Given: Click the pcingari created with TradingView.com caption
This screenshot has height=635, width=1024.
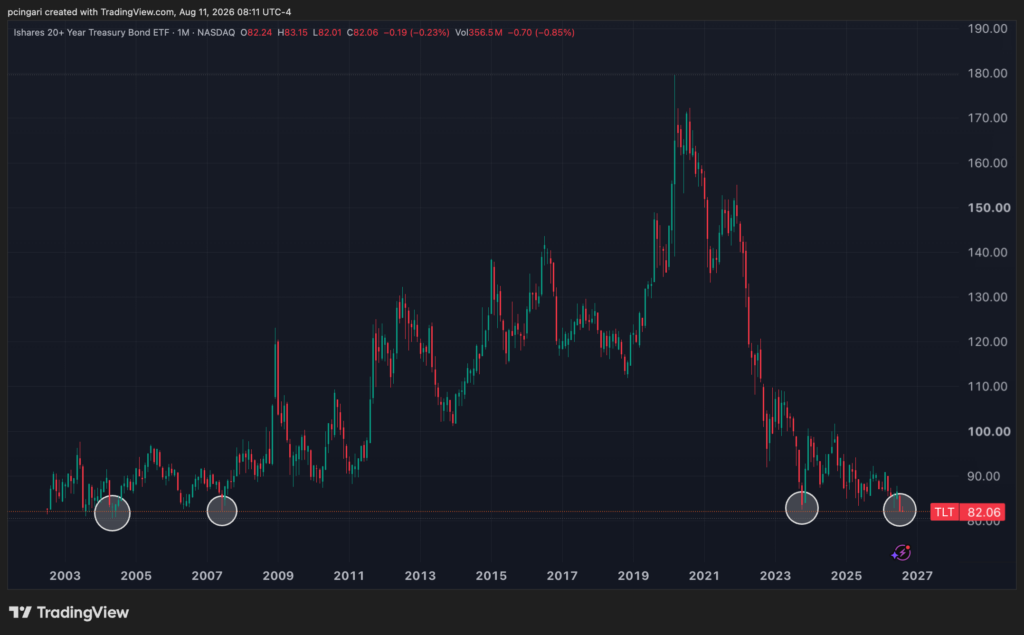Looking at the screenshot, I should click(x=150, y=12).
